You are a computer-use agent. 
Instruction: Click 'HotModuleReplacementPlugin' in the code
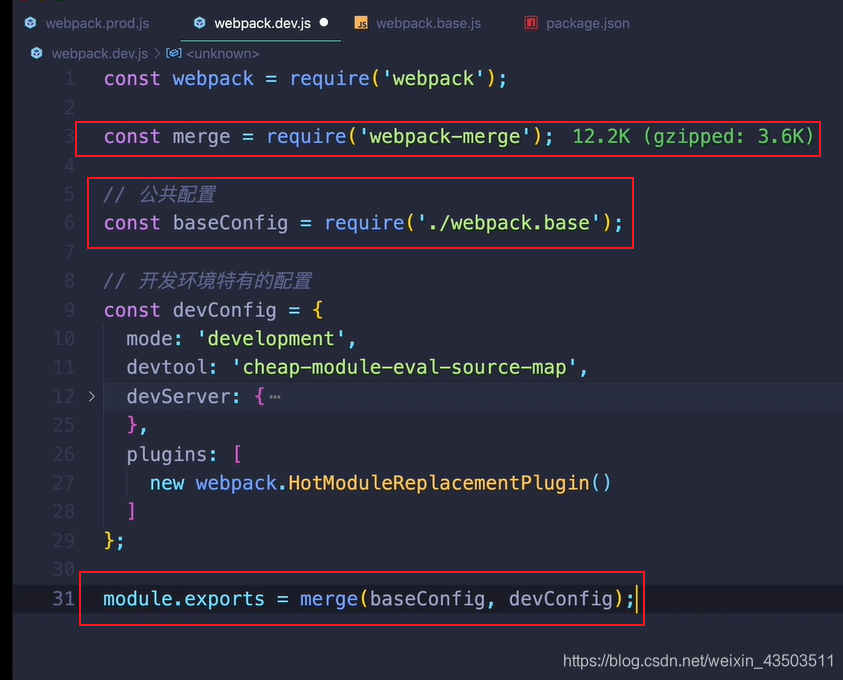coord(439,483)
